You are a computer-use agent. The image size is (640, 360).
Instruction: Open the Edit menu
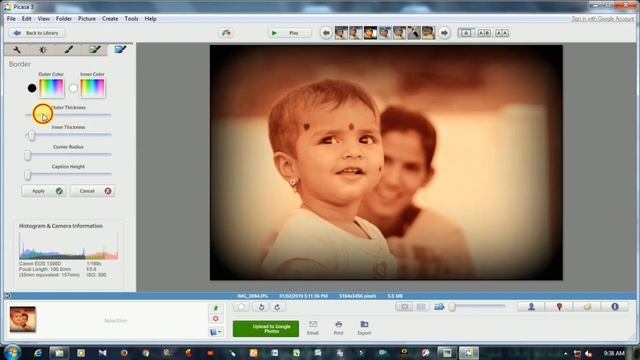(x=27, y=19)
